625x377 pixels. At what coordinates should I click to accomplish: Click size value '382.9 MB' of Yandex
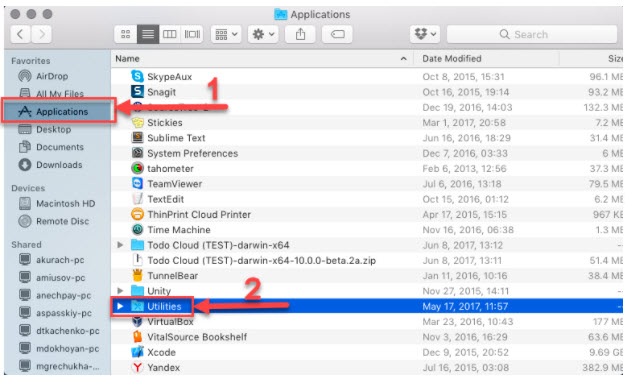click(604, 367)
